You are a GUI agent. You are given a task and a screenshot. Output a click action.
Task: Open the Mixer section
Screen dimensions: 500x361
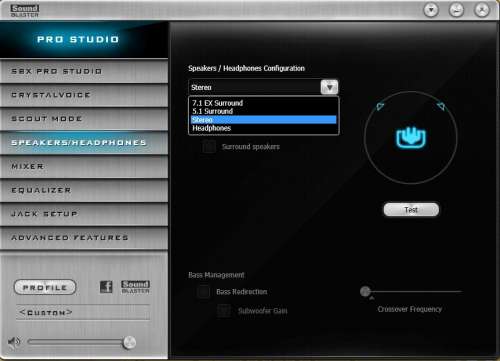(x=84, y=166)
